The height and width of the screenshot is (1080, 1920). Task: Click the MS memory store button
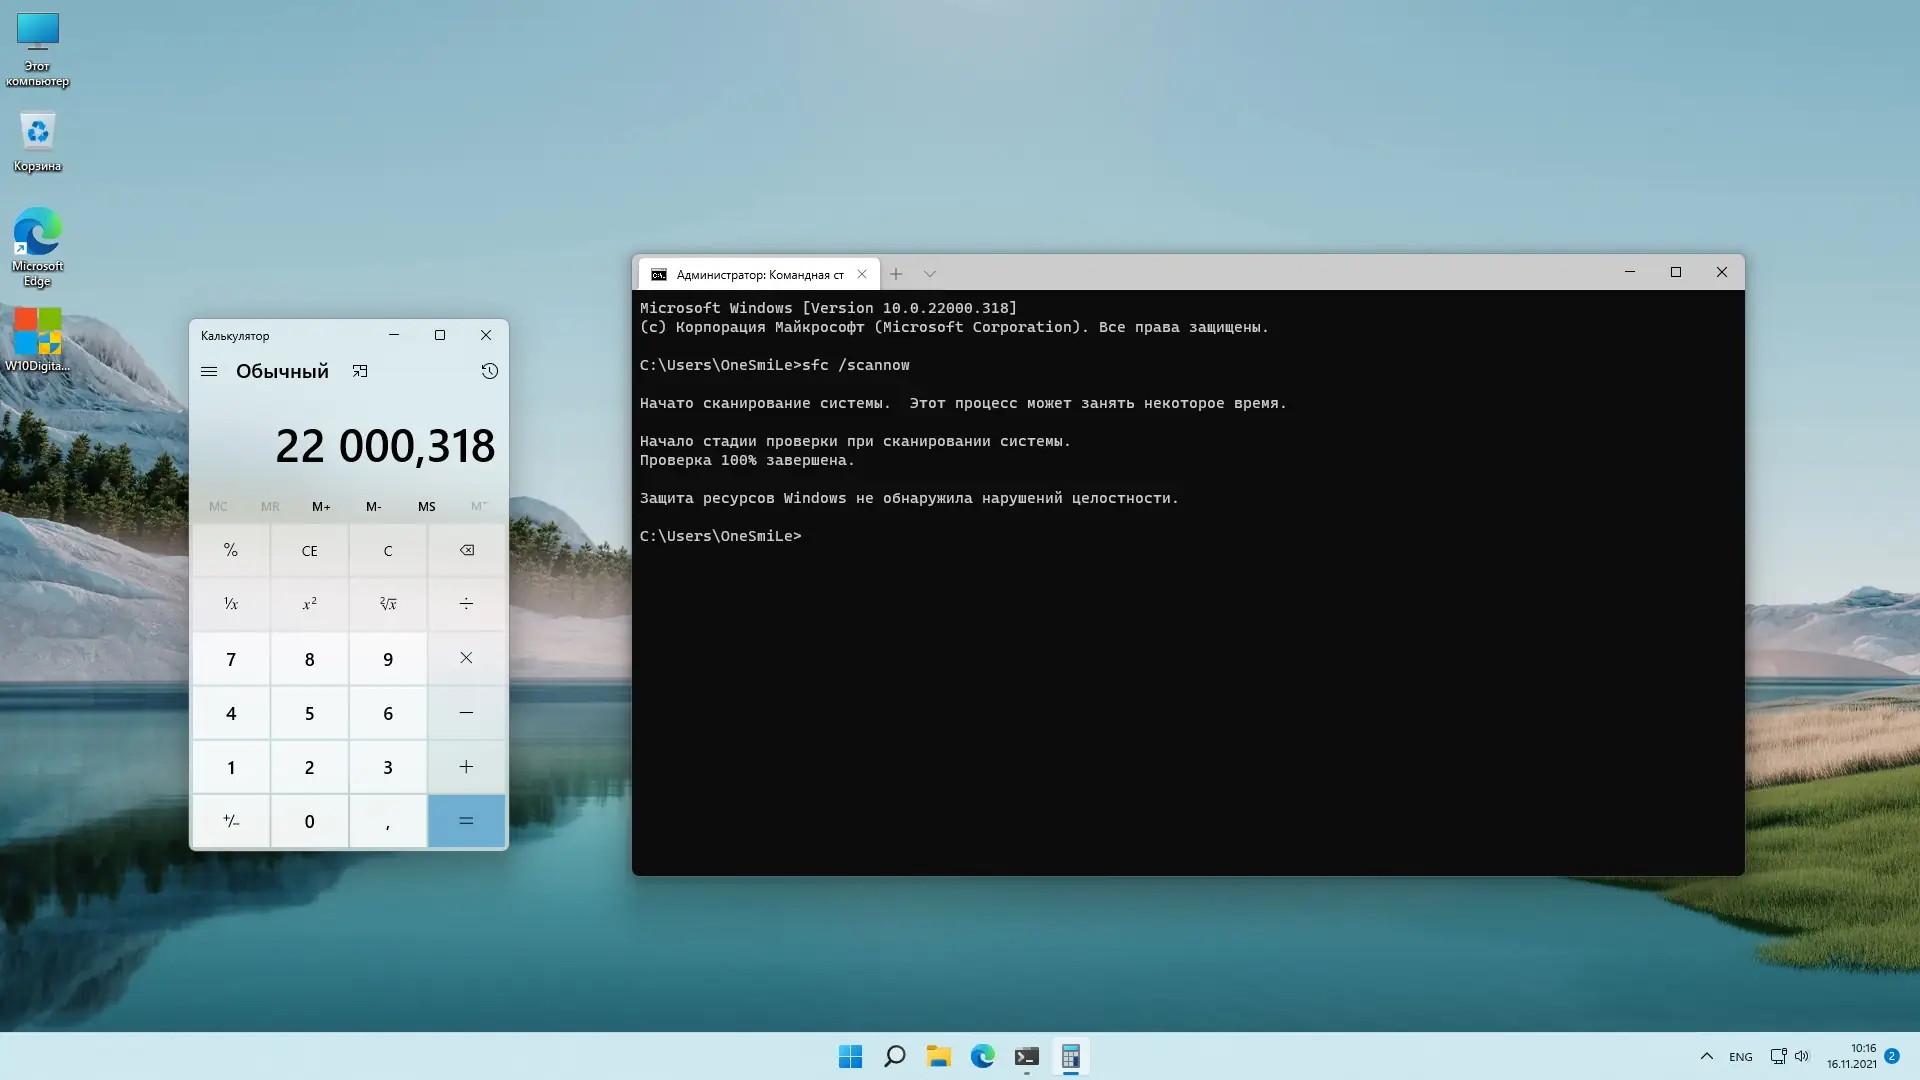coord(427,507)
